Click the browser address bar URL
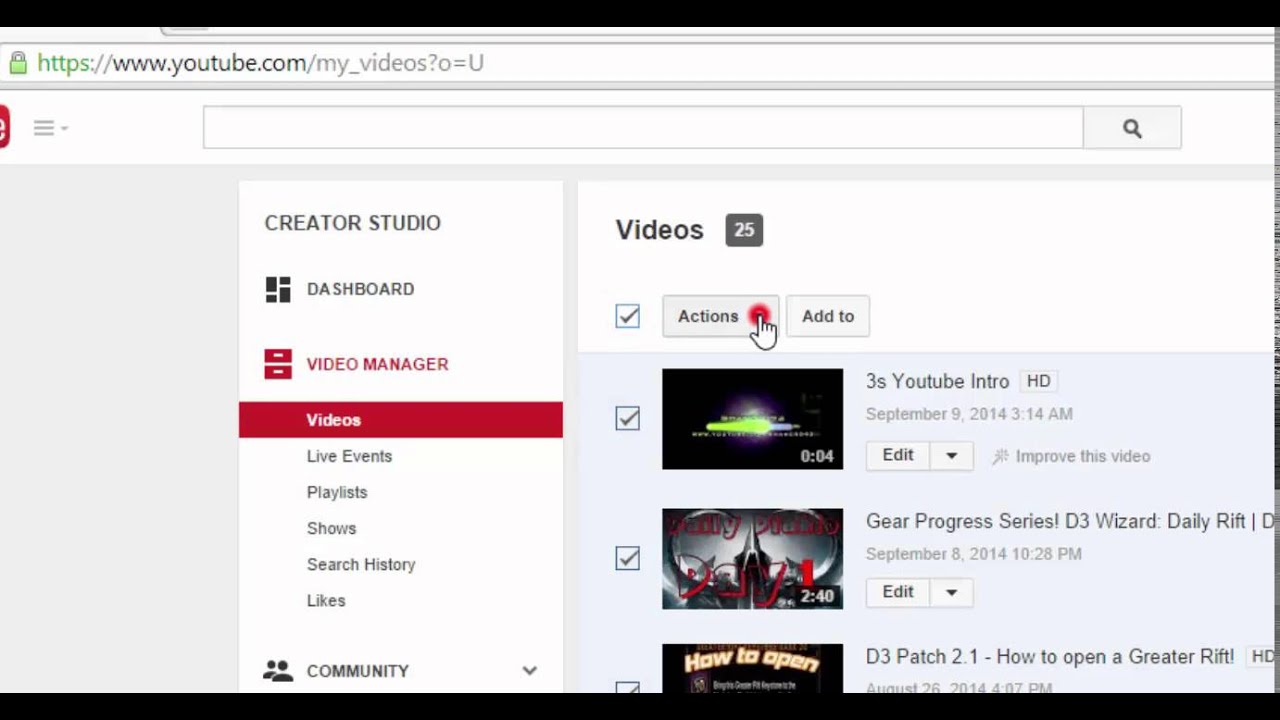 (260, 63)
